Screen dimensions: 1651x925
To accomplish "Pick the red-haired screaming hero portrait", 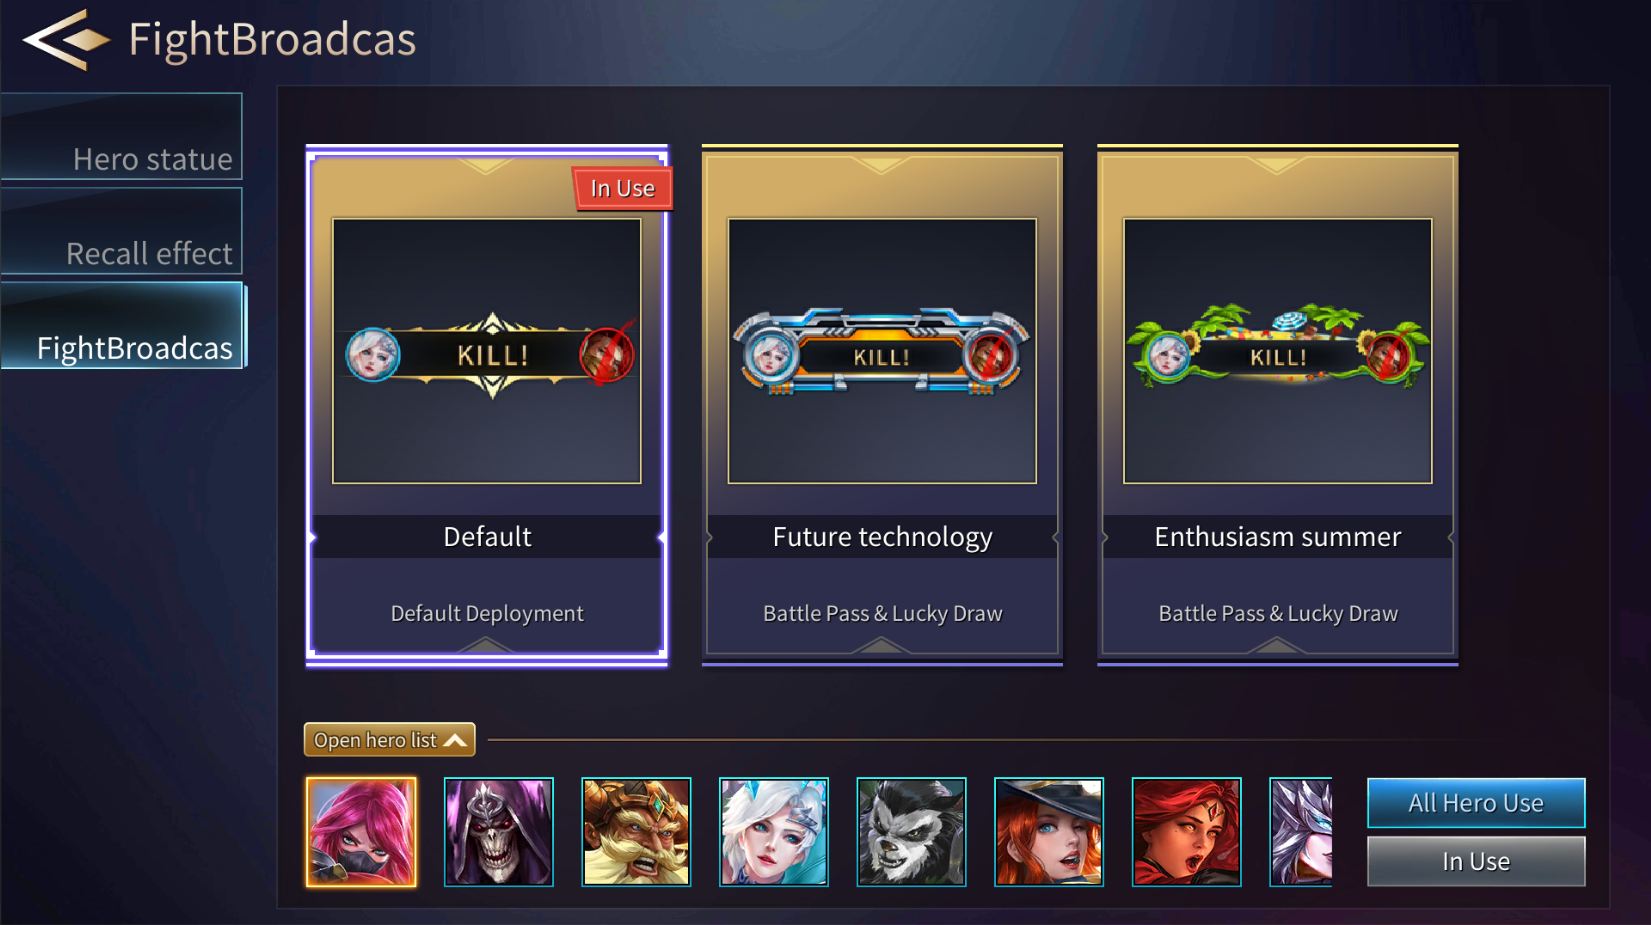I will (x=1186, y=832).
